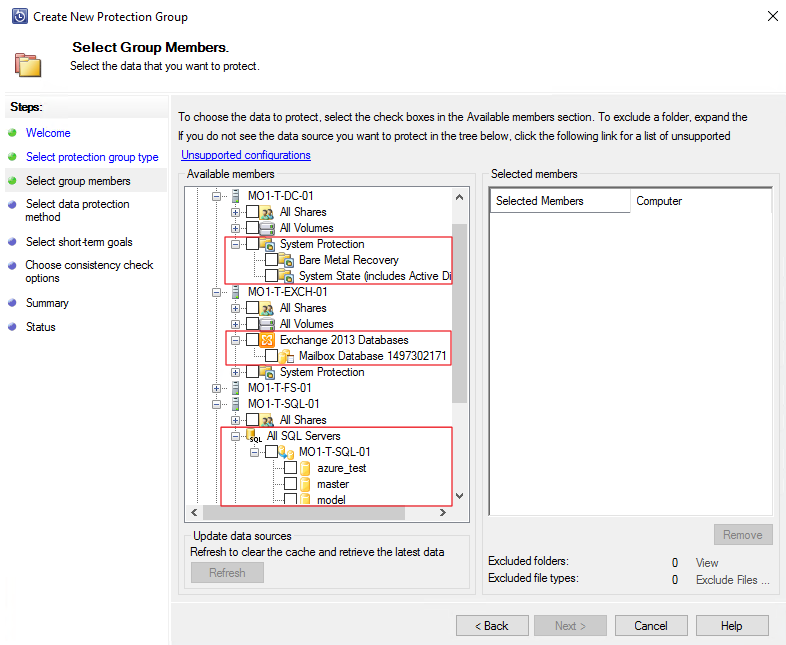Screen dimensions: 786x645
Task: Click All Volumes icon under MO1-T-DC-01
Action: point(267,228)
